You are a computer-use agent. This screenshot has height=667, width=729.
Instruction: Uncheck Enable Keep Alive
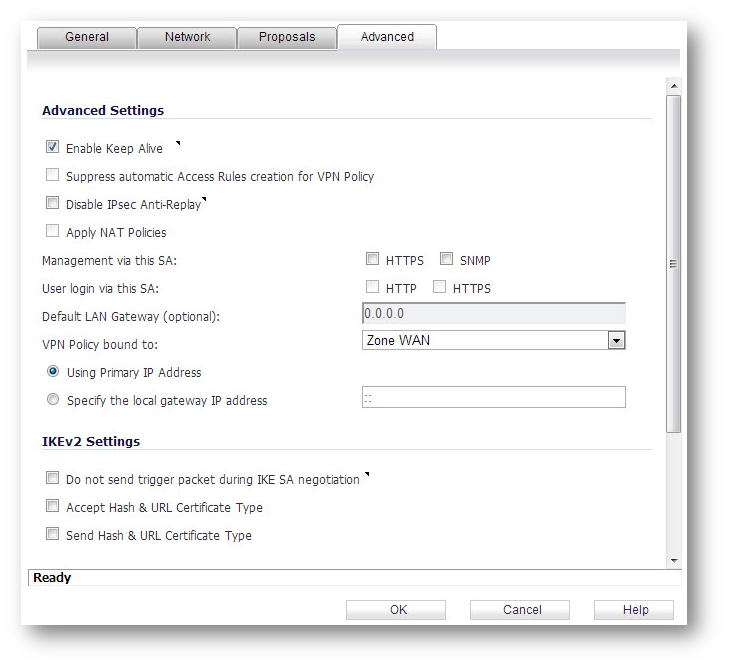53,147
